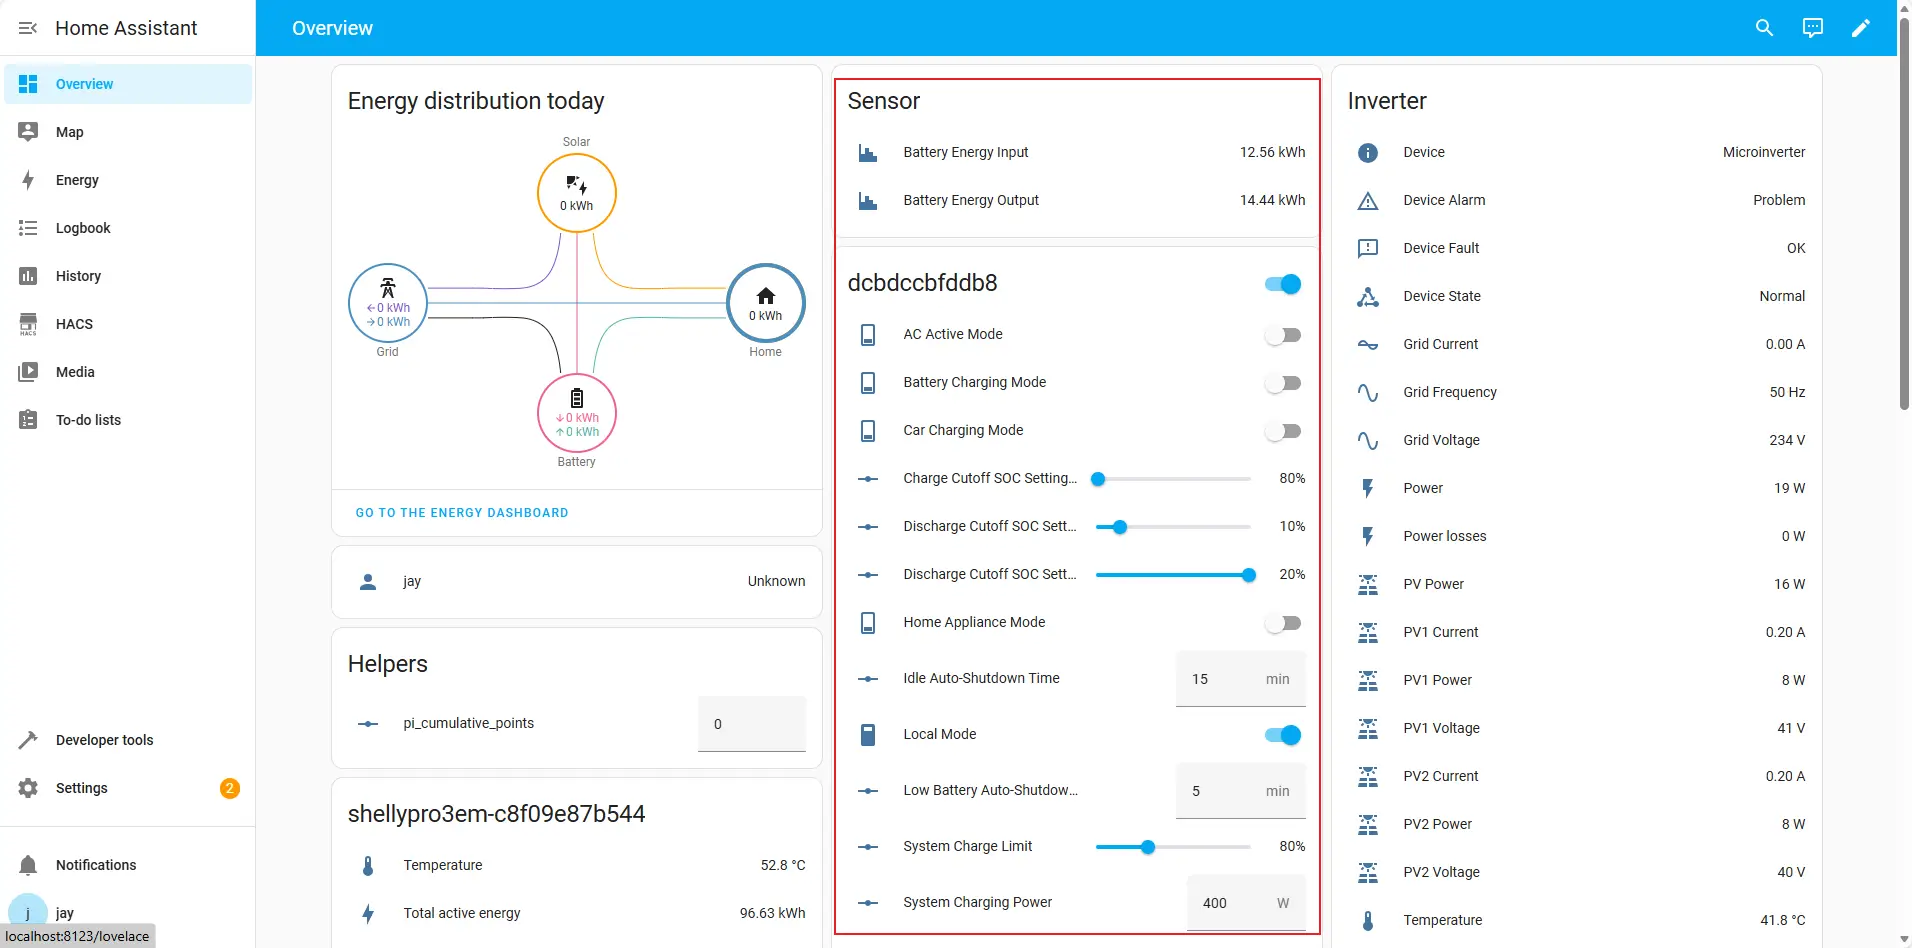This screenshot has height=948, width=1912.
Task: Open Developer tools in the sidebar
Action: pos(104,740)
